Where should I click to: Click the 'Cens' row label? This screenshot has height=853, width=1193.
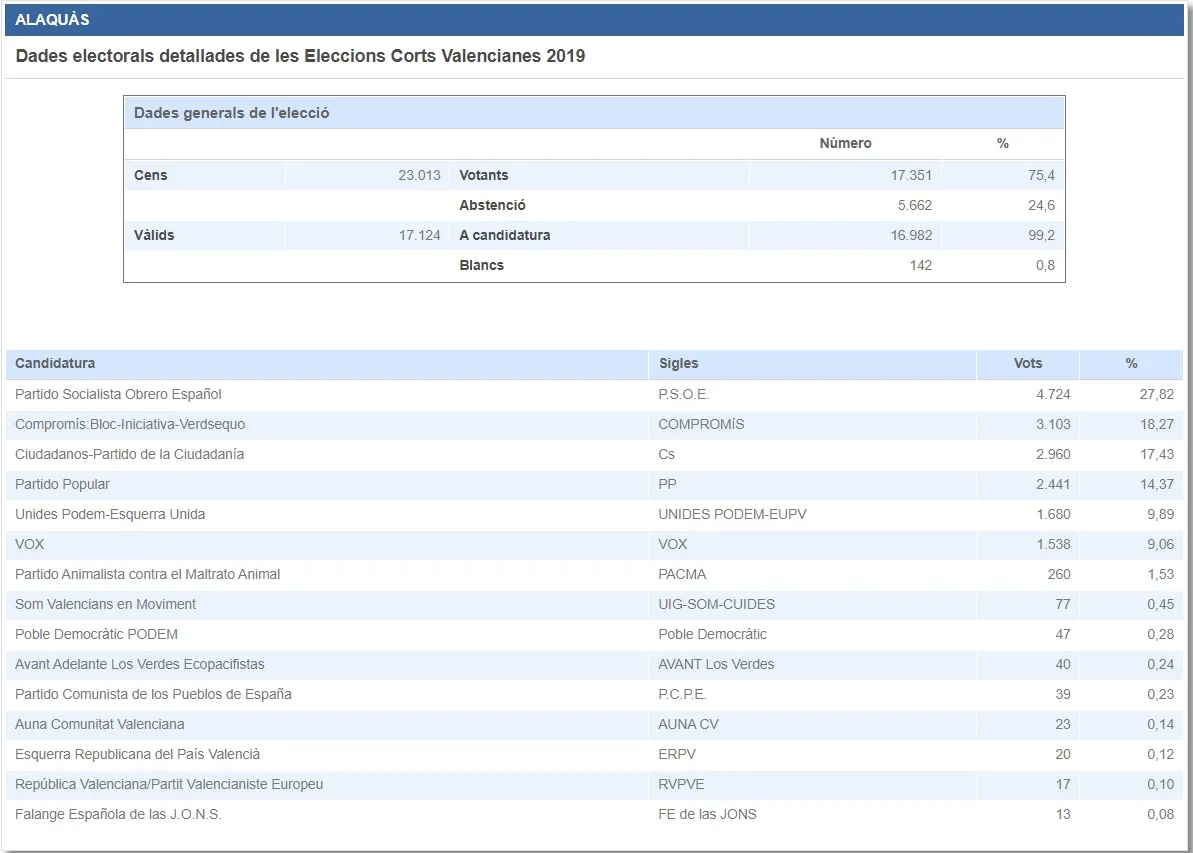click(151, 175)
